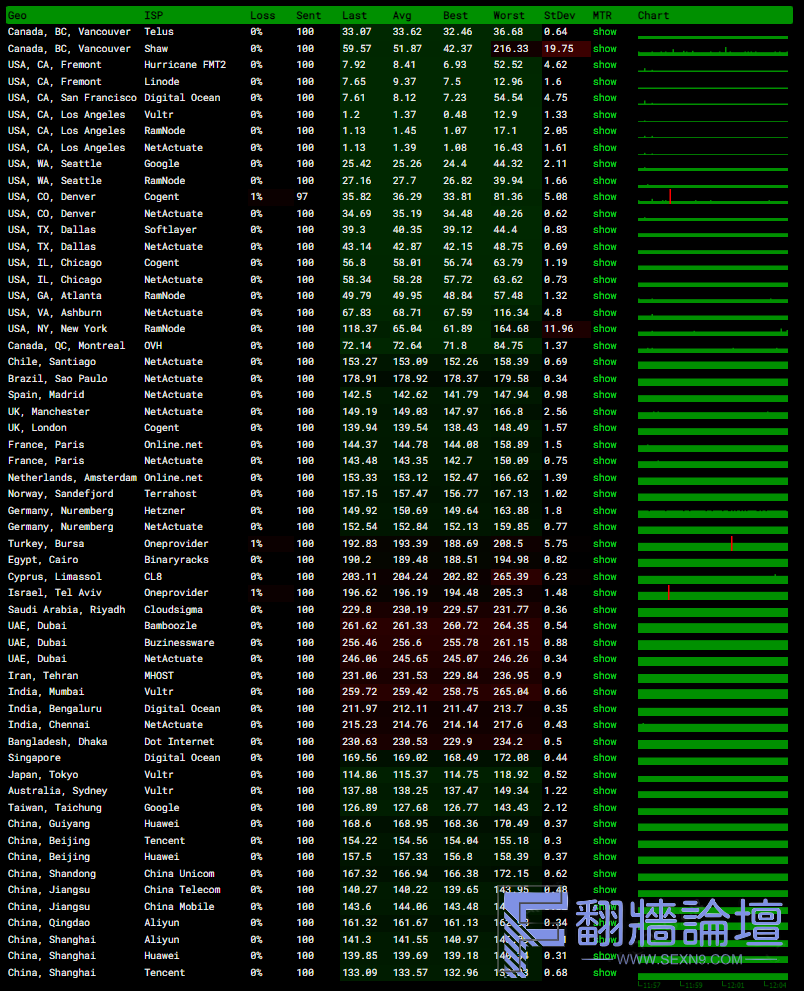Click best value 0.48 for Vultr Los Angeles
This screenshot has width=804, height=991.
[455, 114]
